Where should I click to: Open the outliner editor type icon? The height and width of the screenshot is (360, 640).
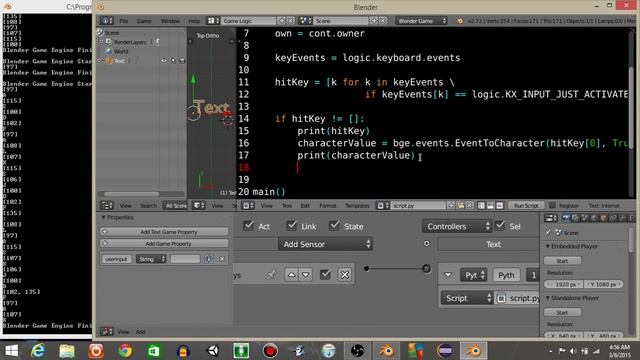(x=107, y=206)
